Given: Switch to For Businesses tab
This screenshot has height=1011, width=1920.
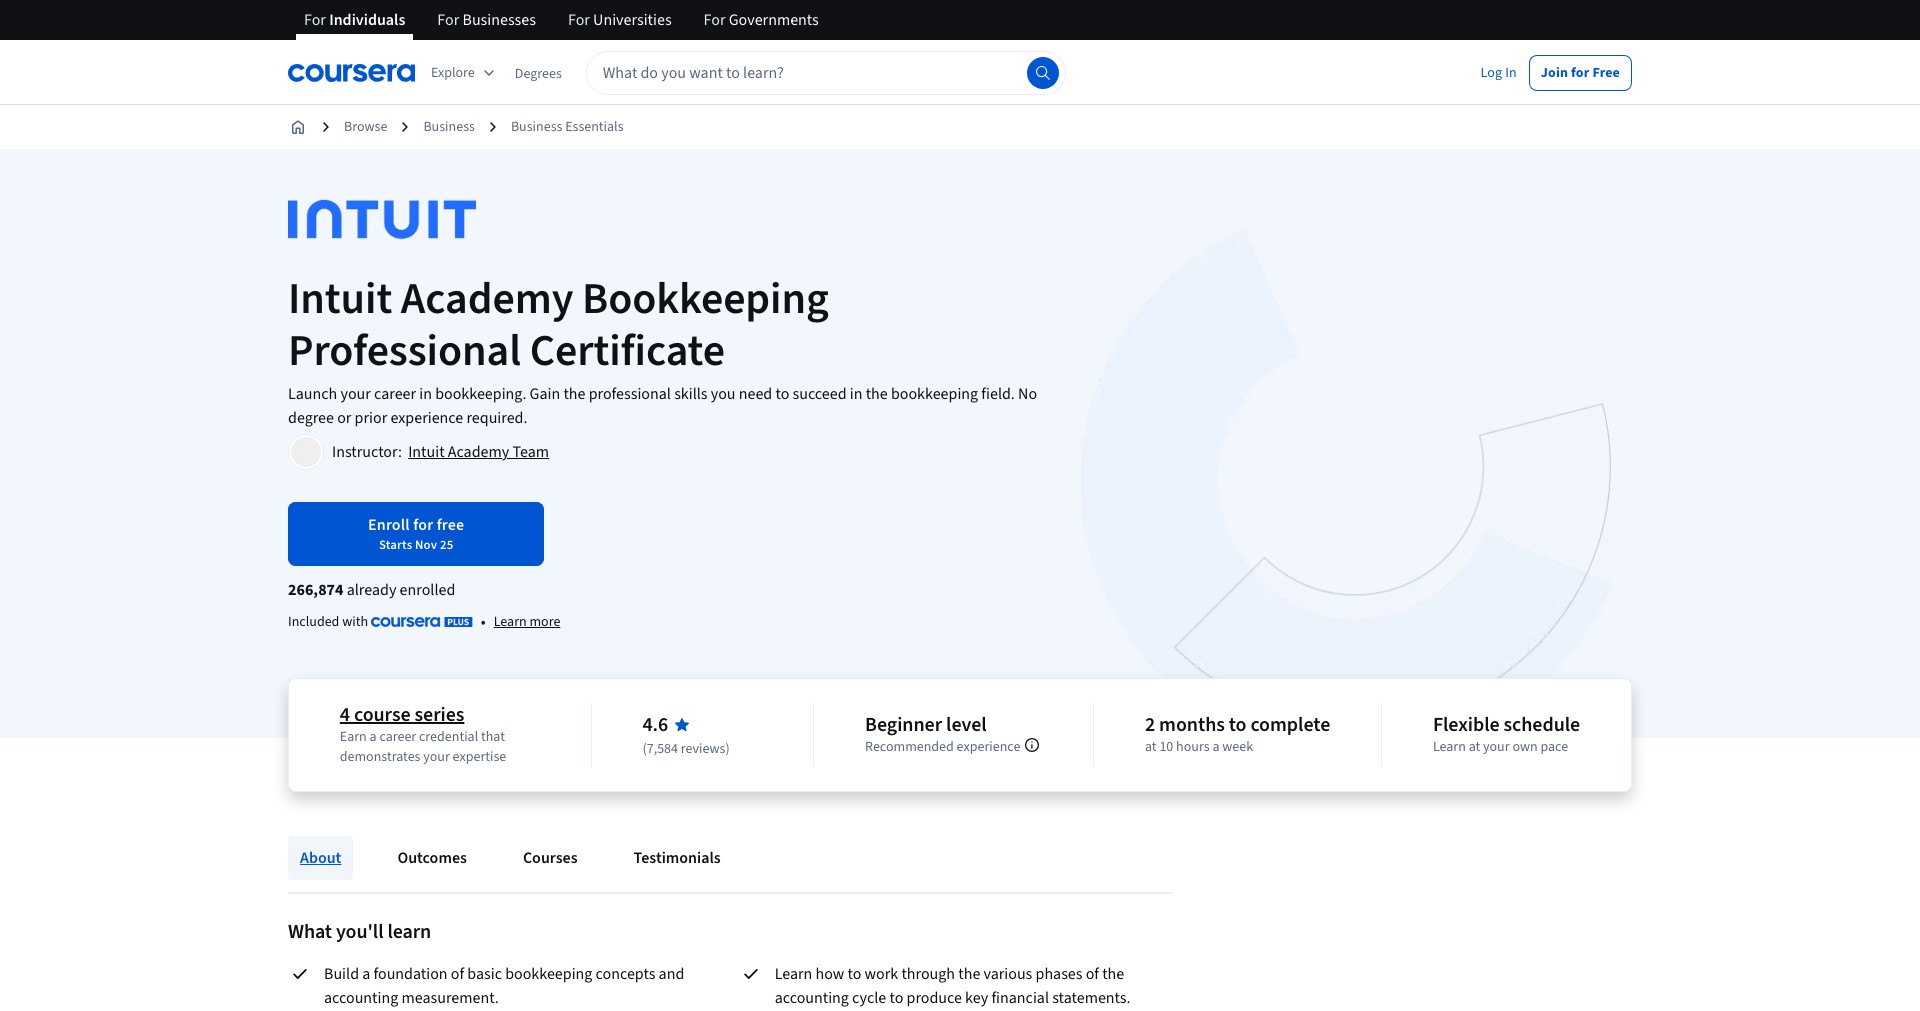Looking at the screenshot, I should tap(486, 20).
